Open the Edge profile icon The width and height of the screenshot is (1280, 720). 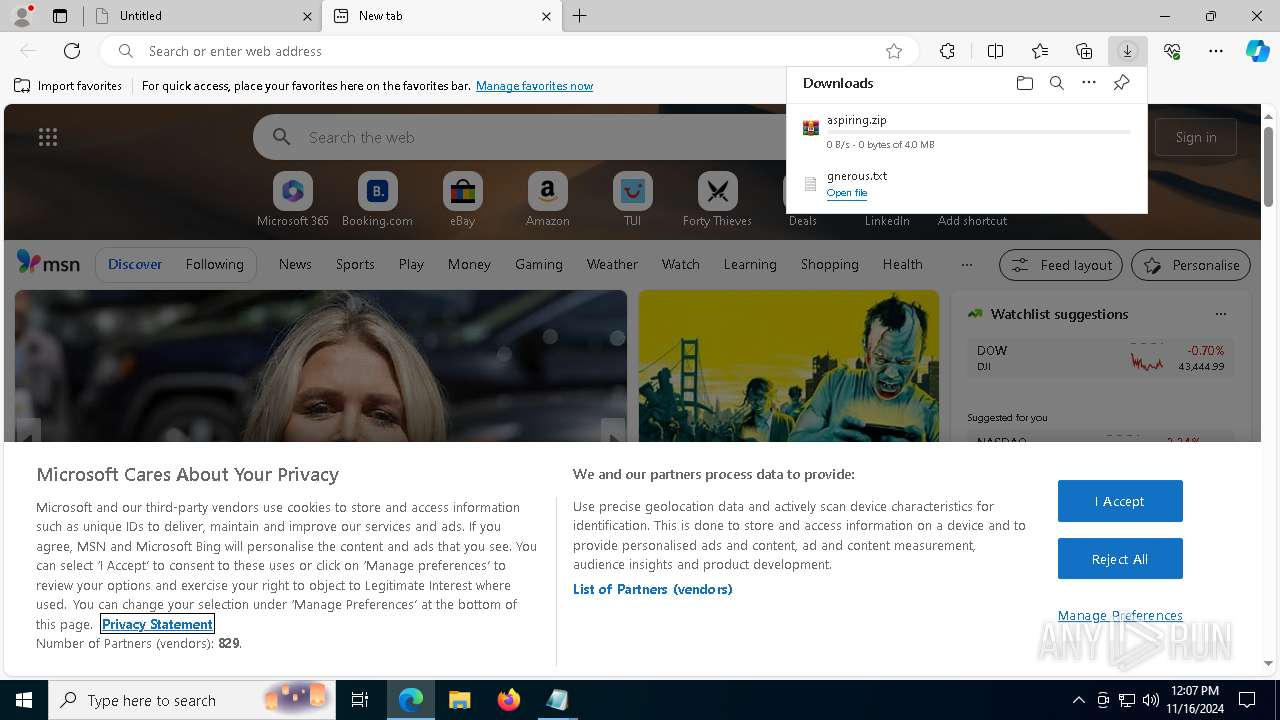[x=21, y=15]
